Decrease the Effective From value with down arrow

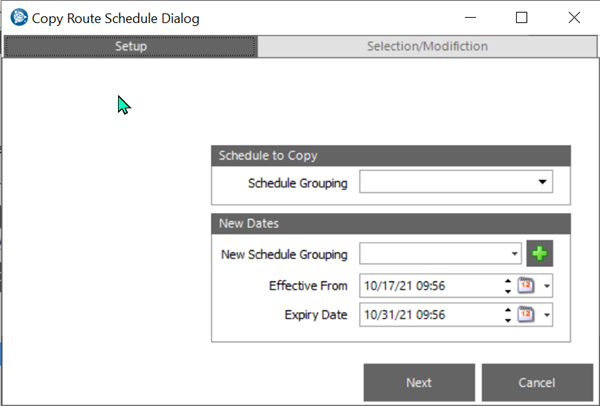coord(508,290)
